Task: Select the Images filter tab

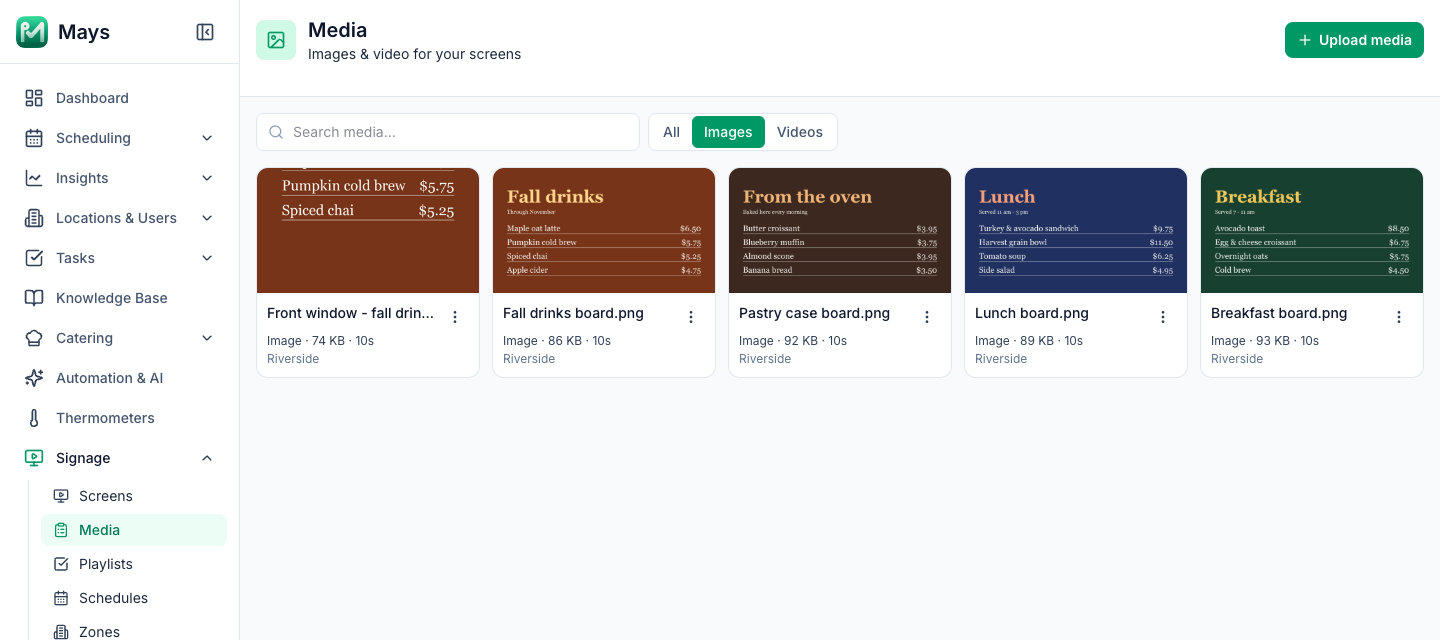Action: (x=728, y=132)
